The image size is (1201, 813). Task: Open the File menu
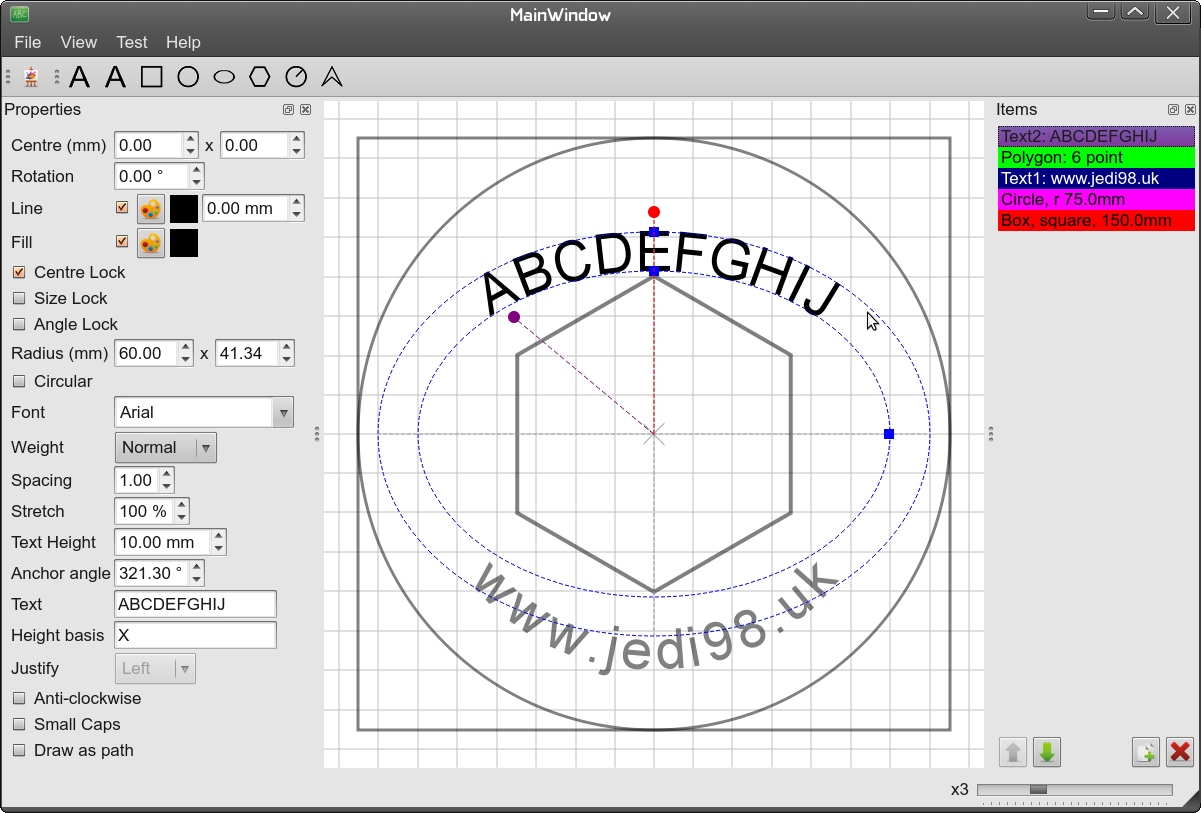tap(27, 42)
